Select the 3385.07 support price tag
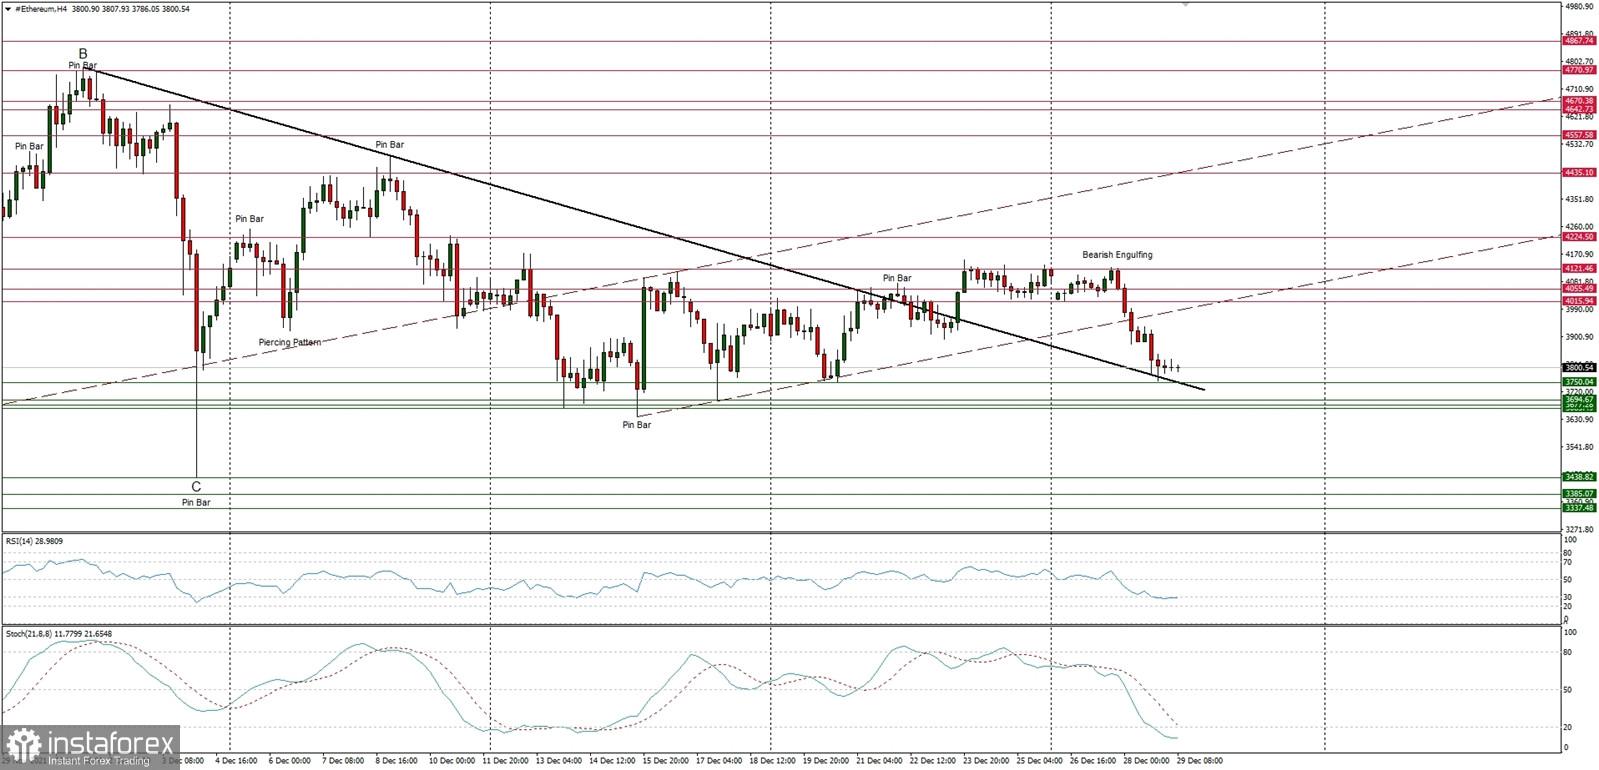 coord(1579,494)
